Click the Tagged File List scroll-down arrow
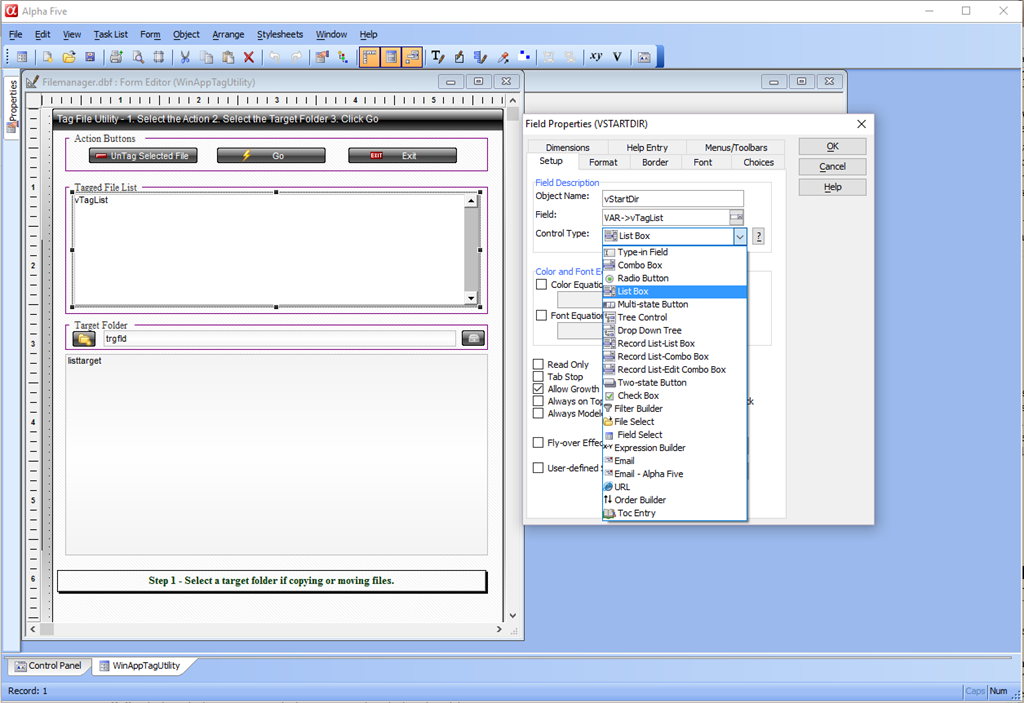Viewport: 1024px width, 703px height. pos(471,298)
